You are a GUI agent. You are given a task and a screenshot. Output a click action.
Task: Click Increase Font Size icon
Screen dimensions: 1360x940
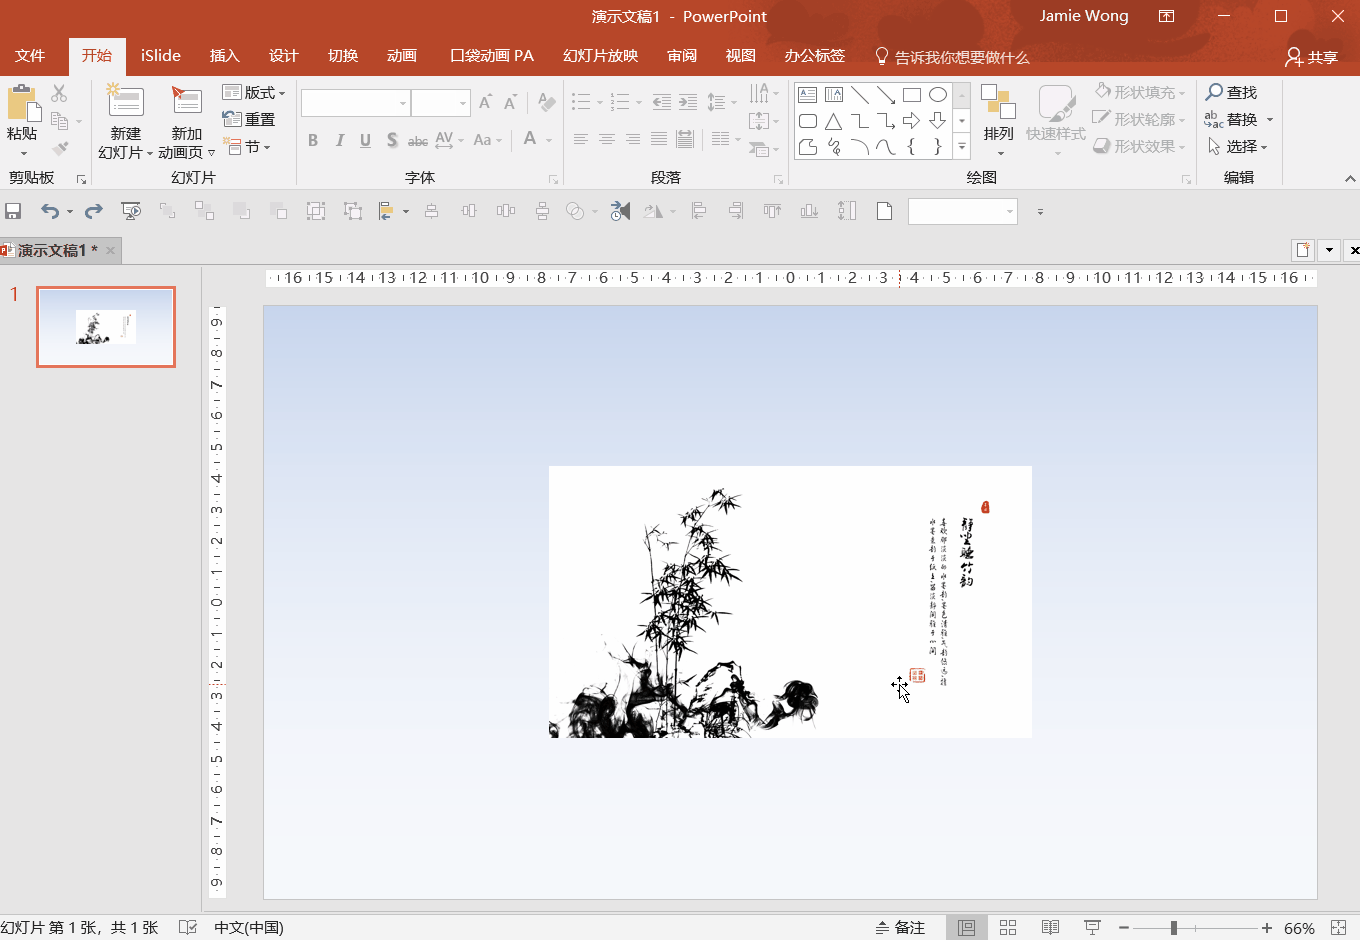(x=485, y=103)
